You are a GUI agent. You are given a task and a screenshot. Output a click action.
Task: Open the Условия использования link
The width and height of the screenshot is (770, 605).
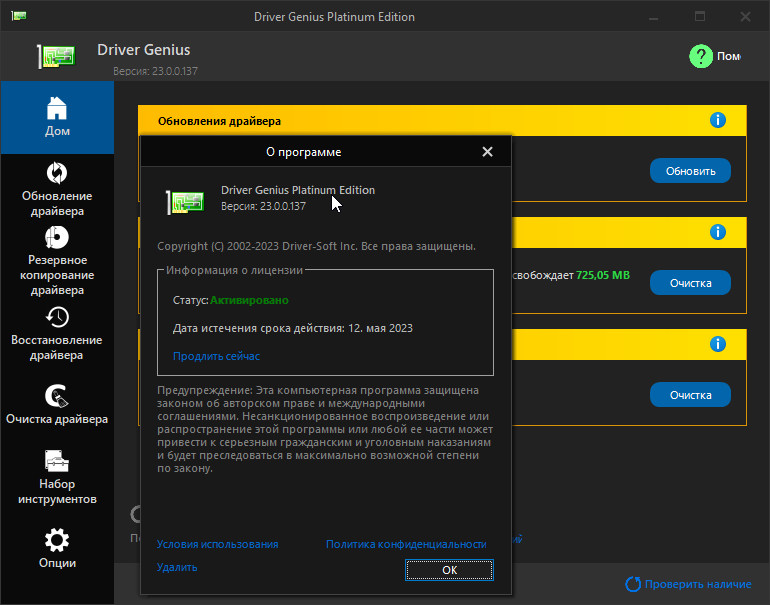217,544
